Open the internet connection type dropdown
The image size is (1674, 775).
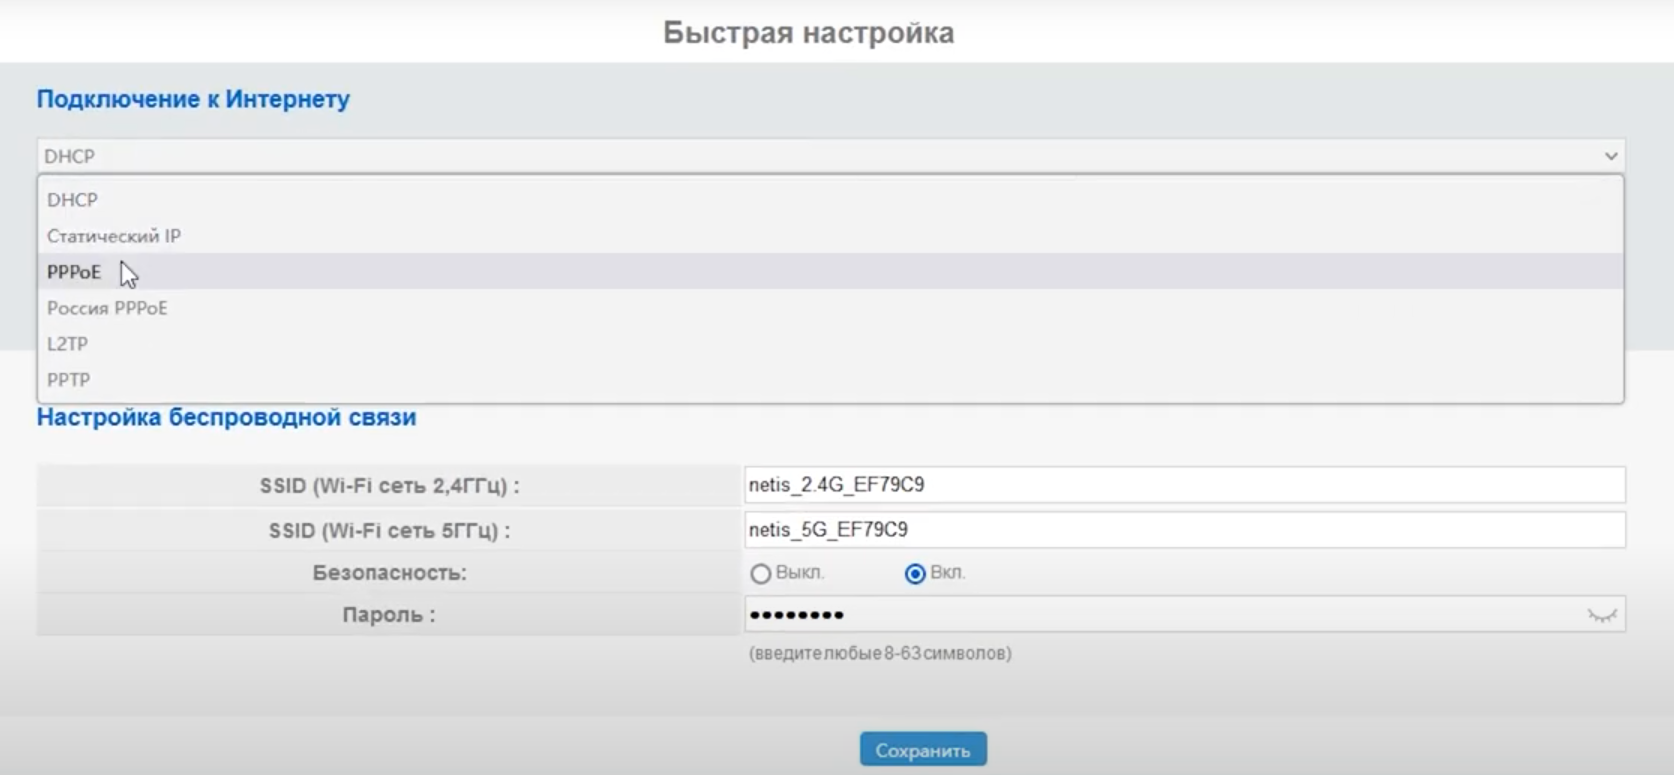point(831,156)
